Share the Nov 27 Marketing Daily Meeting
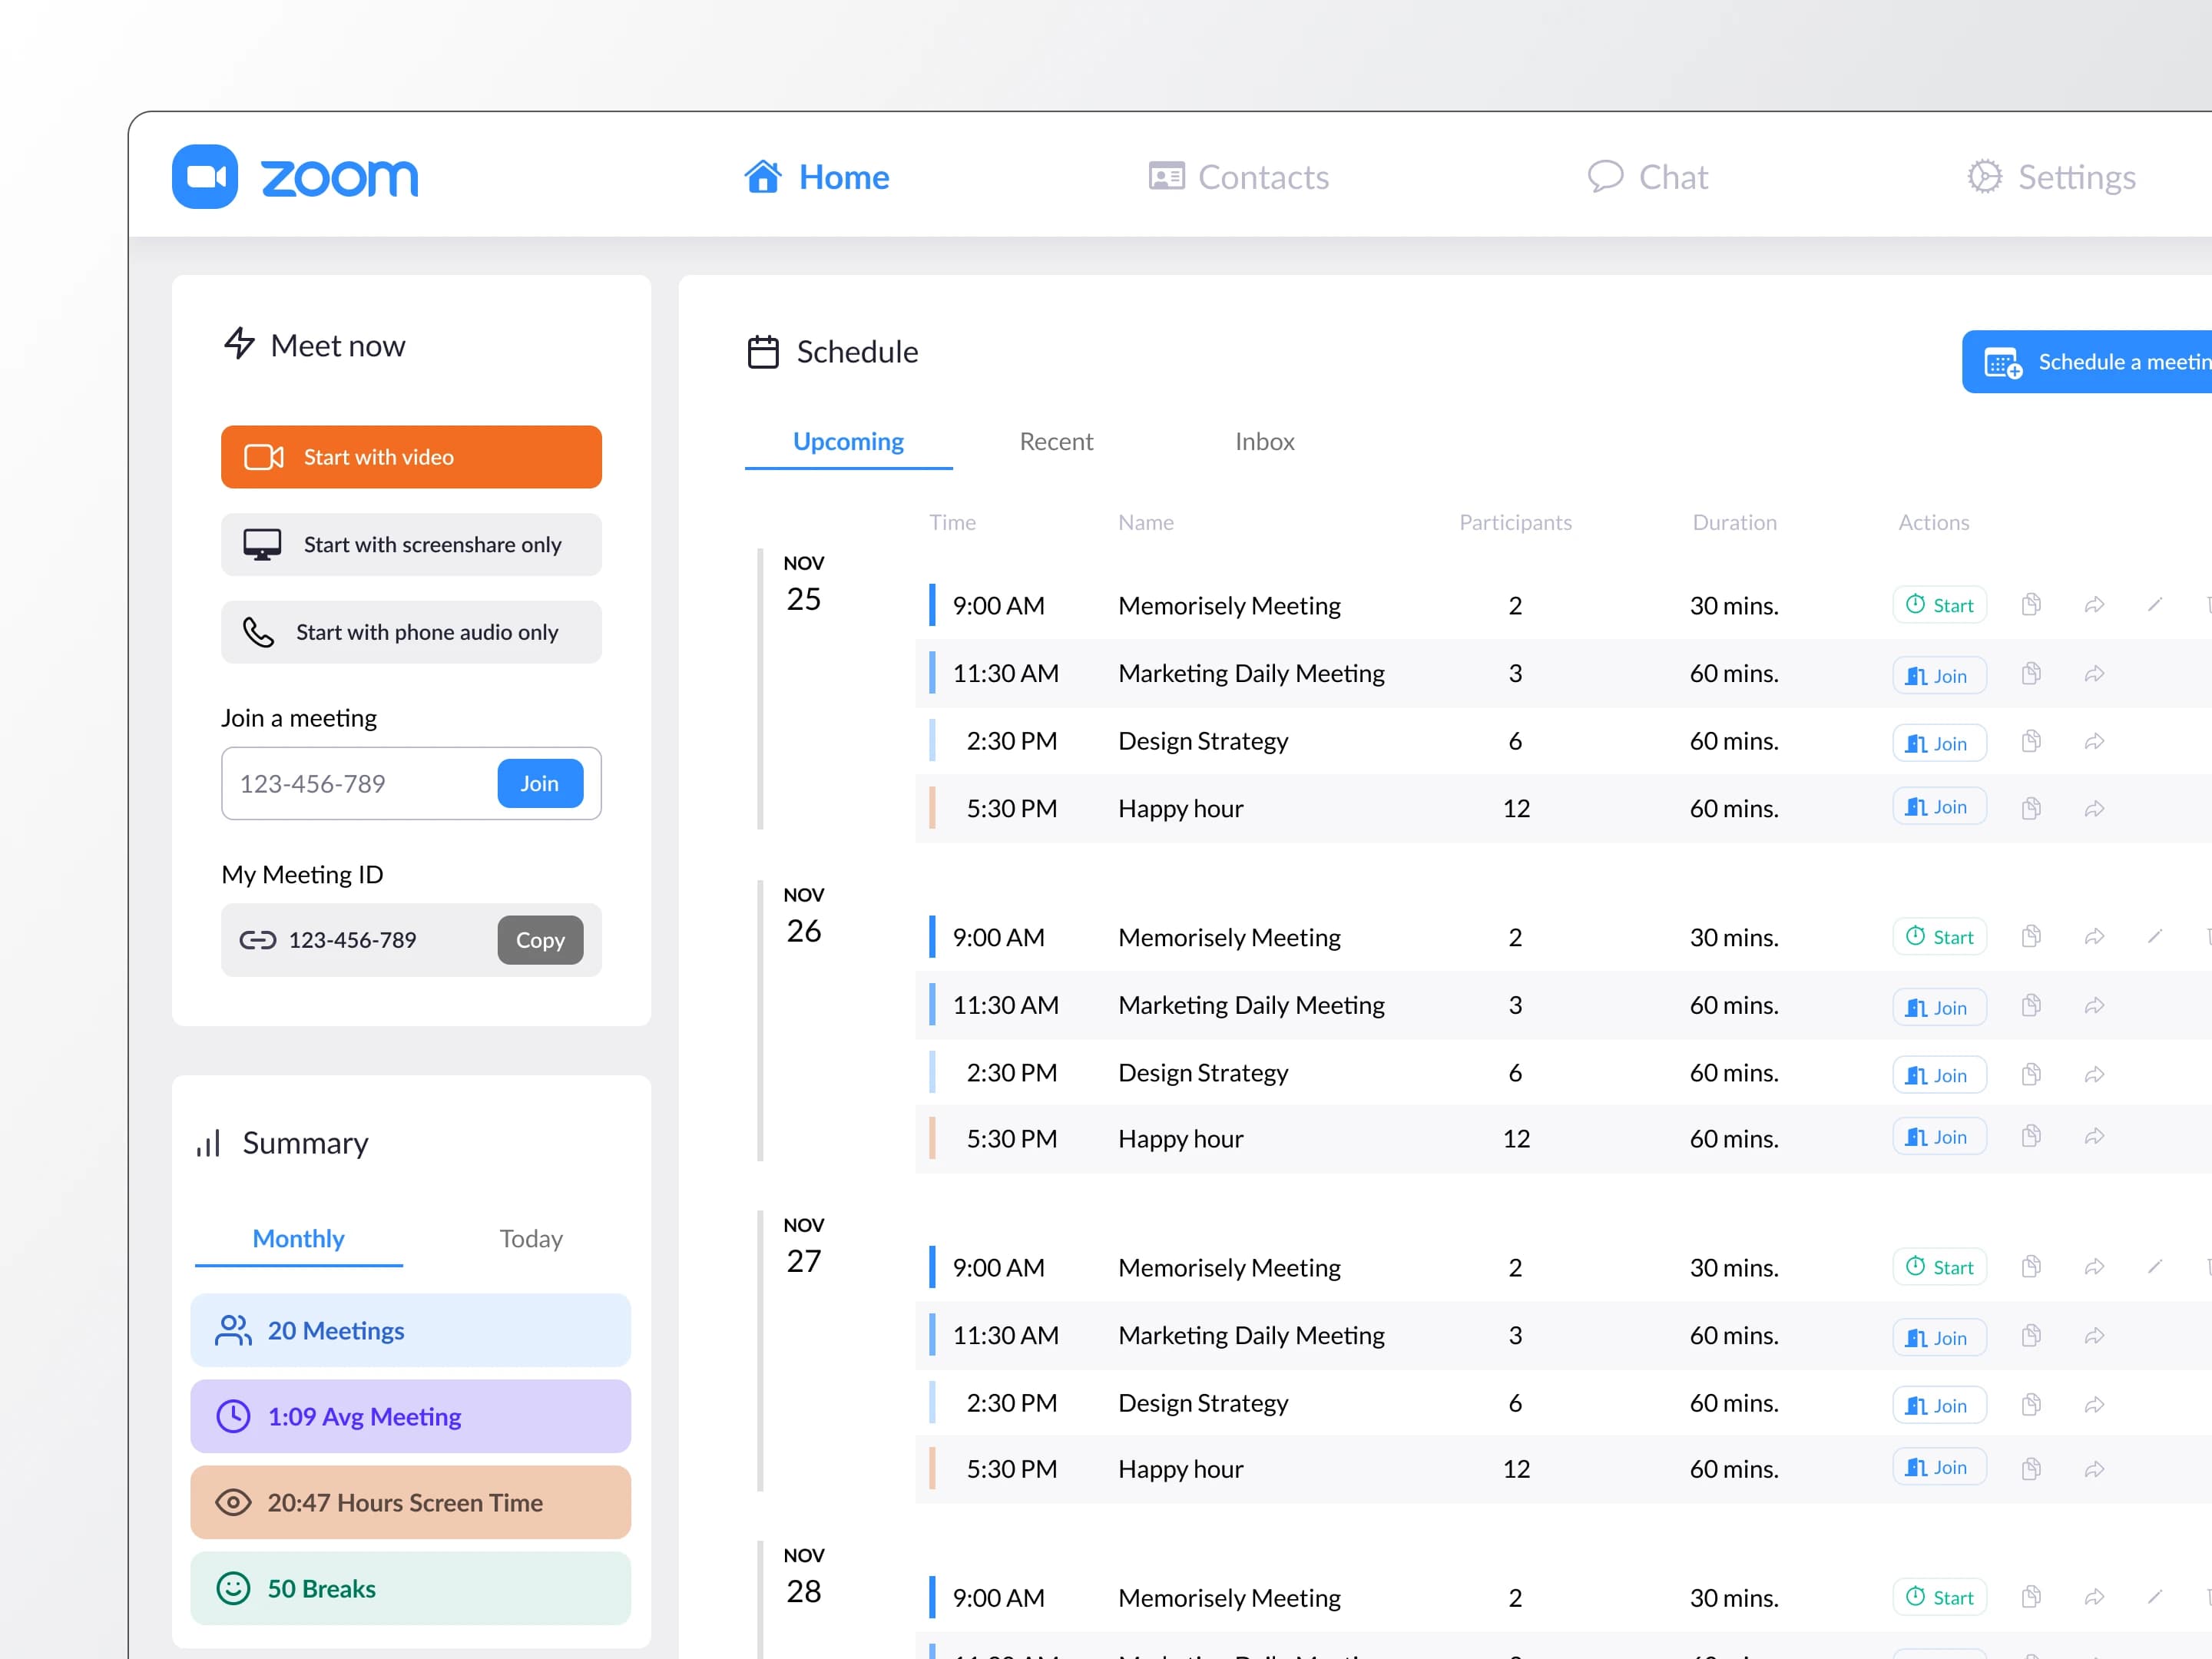This screenshot has height=1659, width=2212. [x=2094, y=1336]
